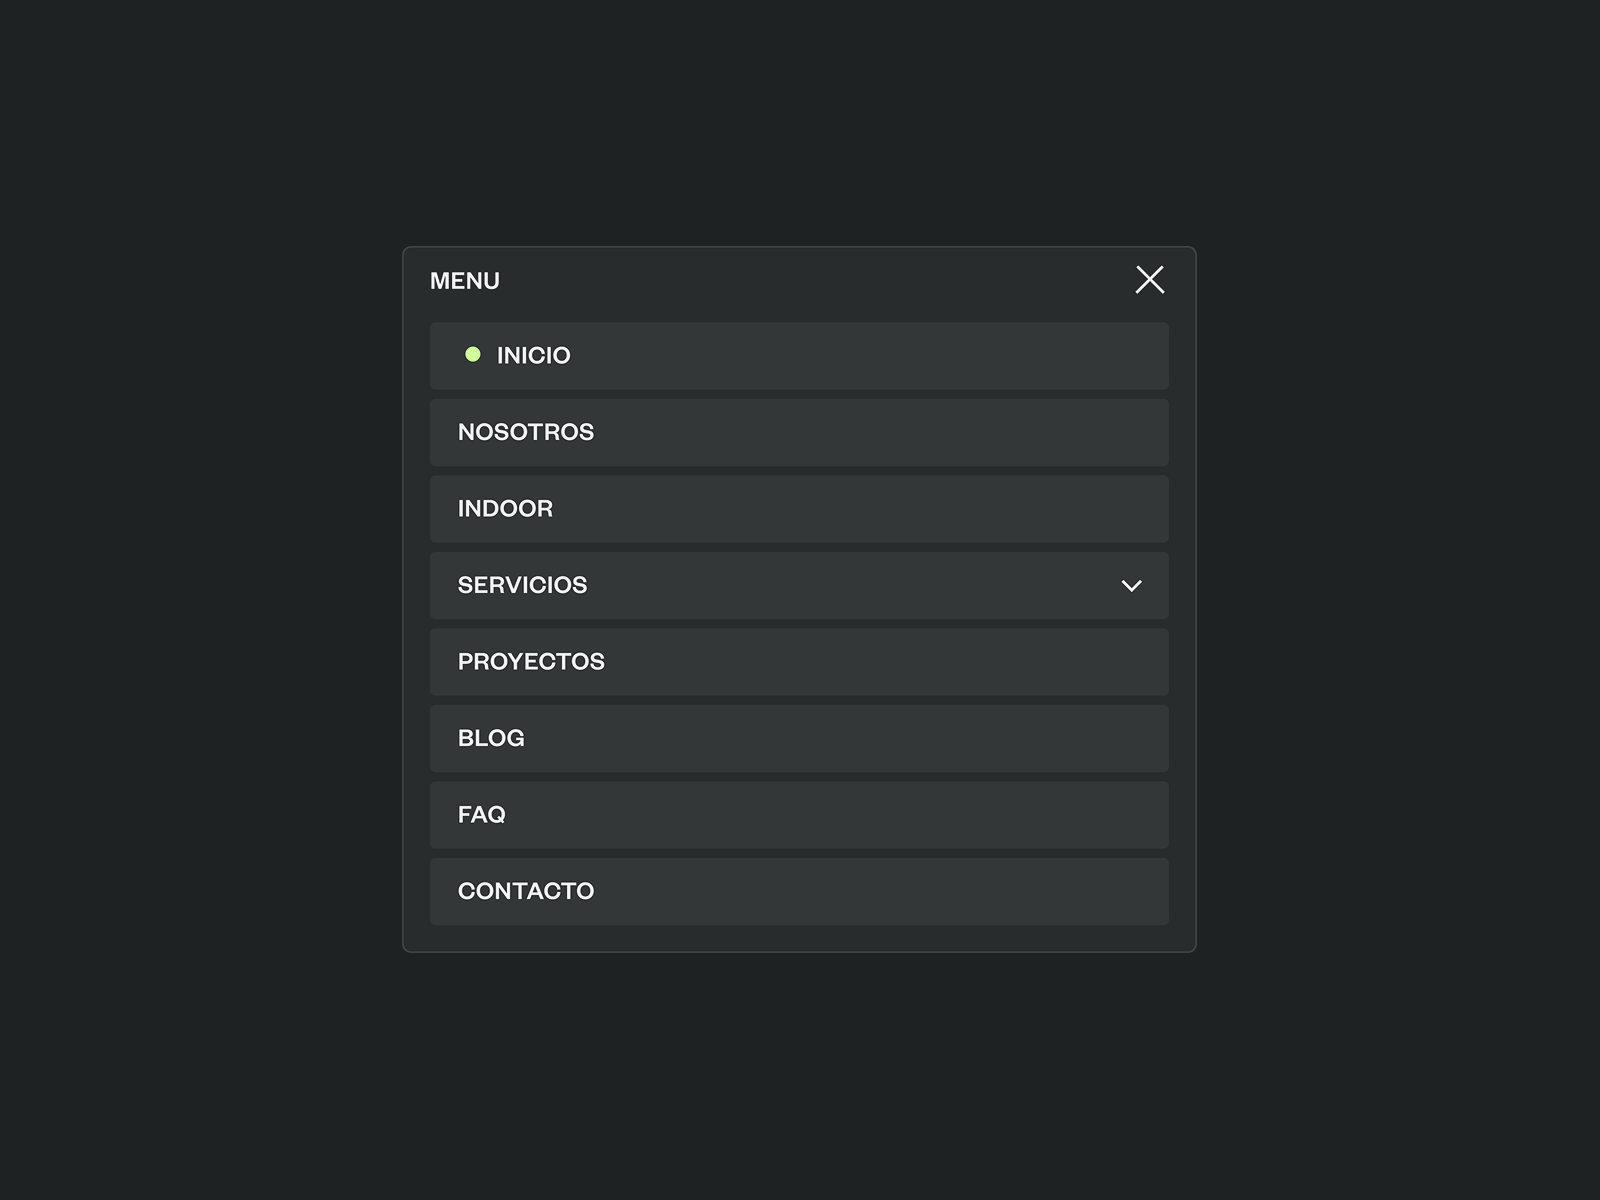The height and width of the screenshot is (1200, 1600).
Task: Toggle the active state dot next to INICIO
Action: tap(472, 354)
